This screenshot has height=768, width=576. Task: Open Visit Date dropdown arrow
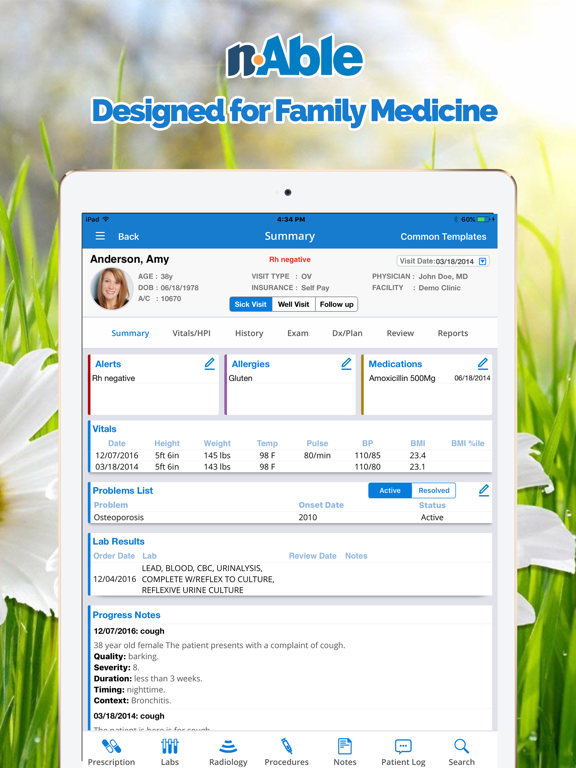pos(482,262)
